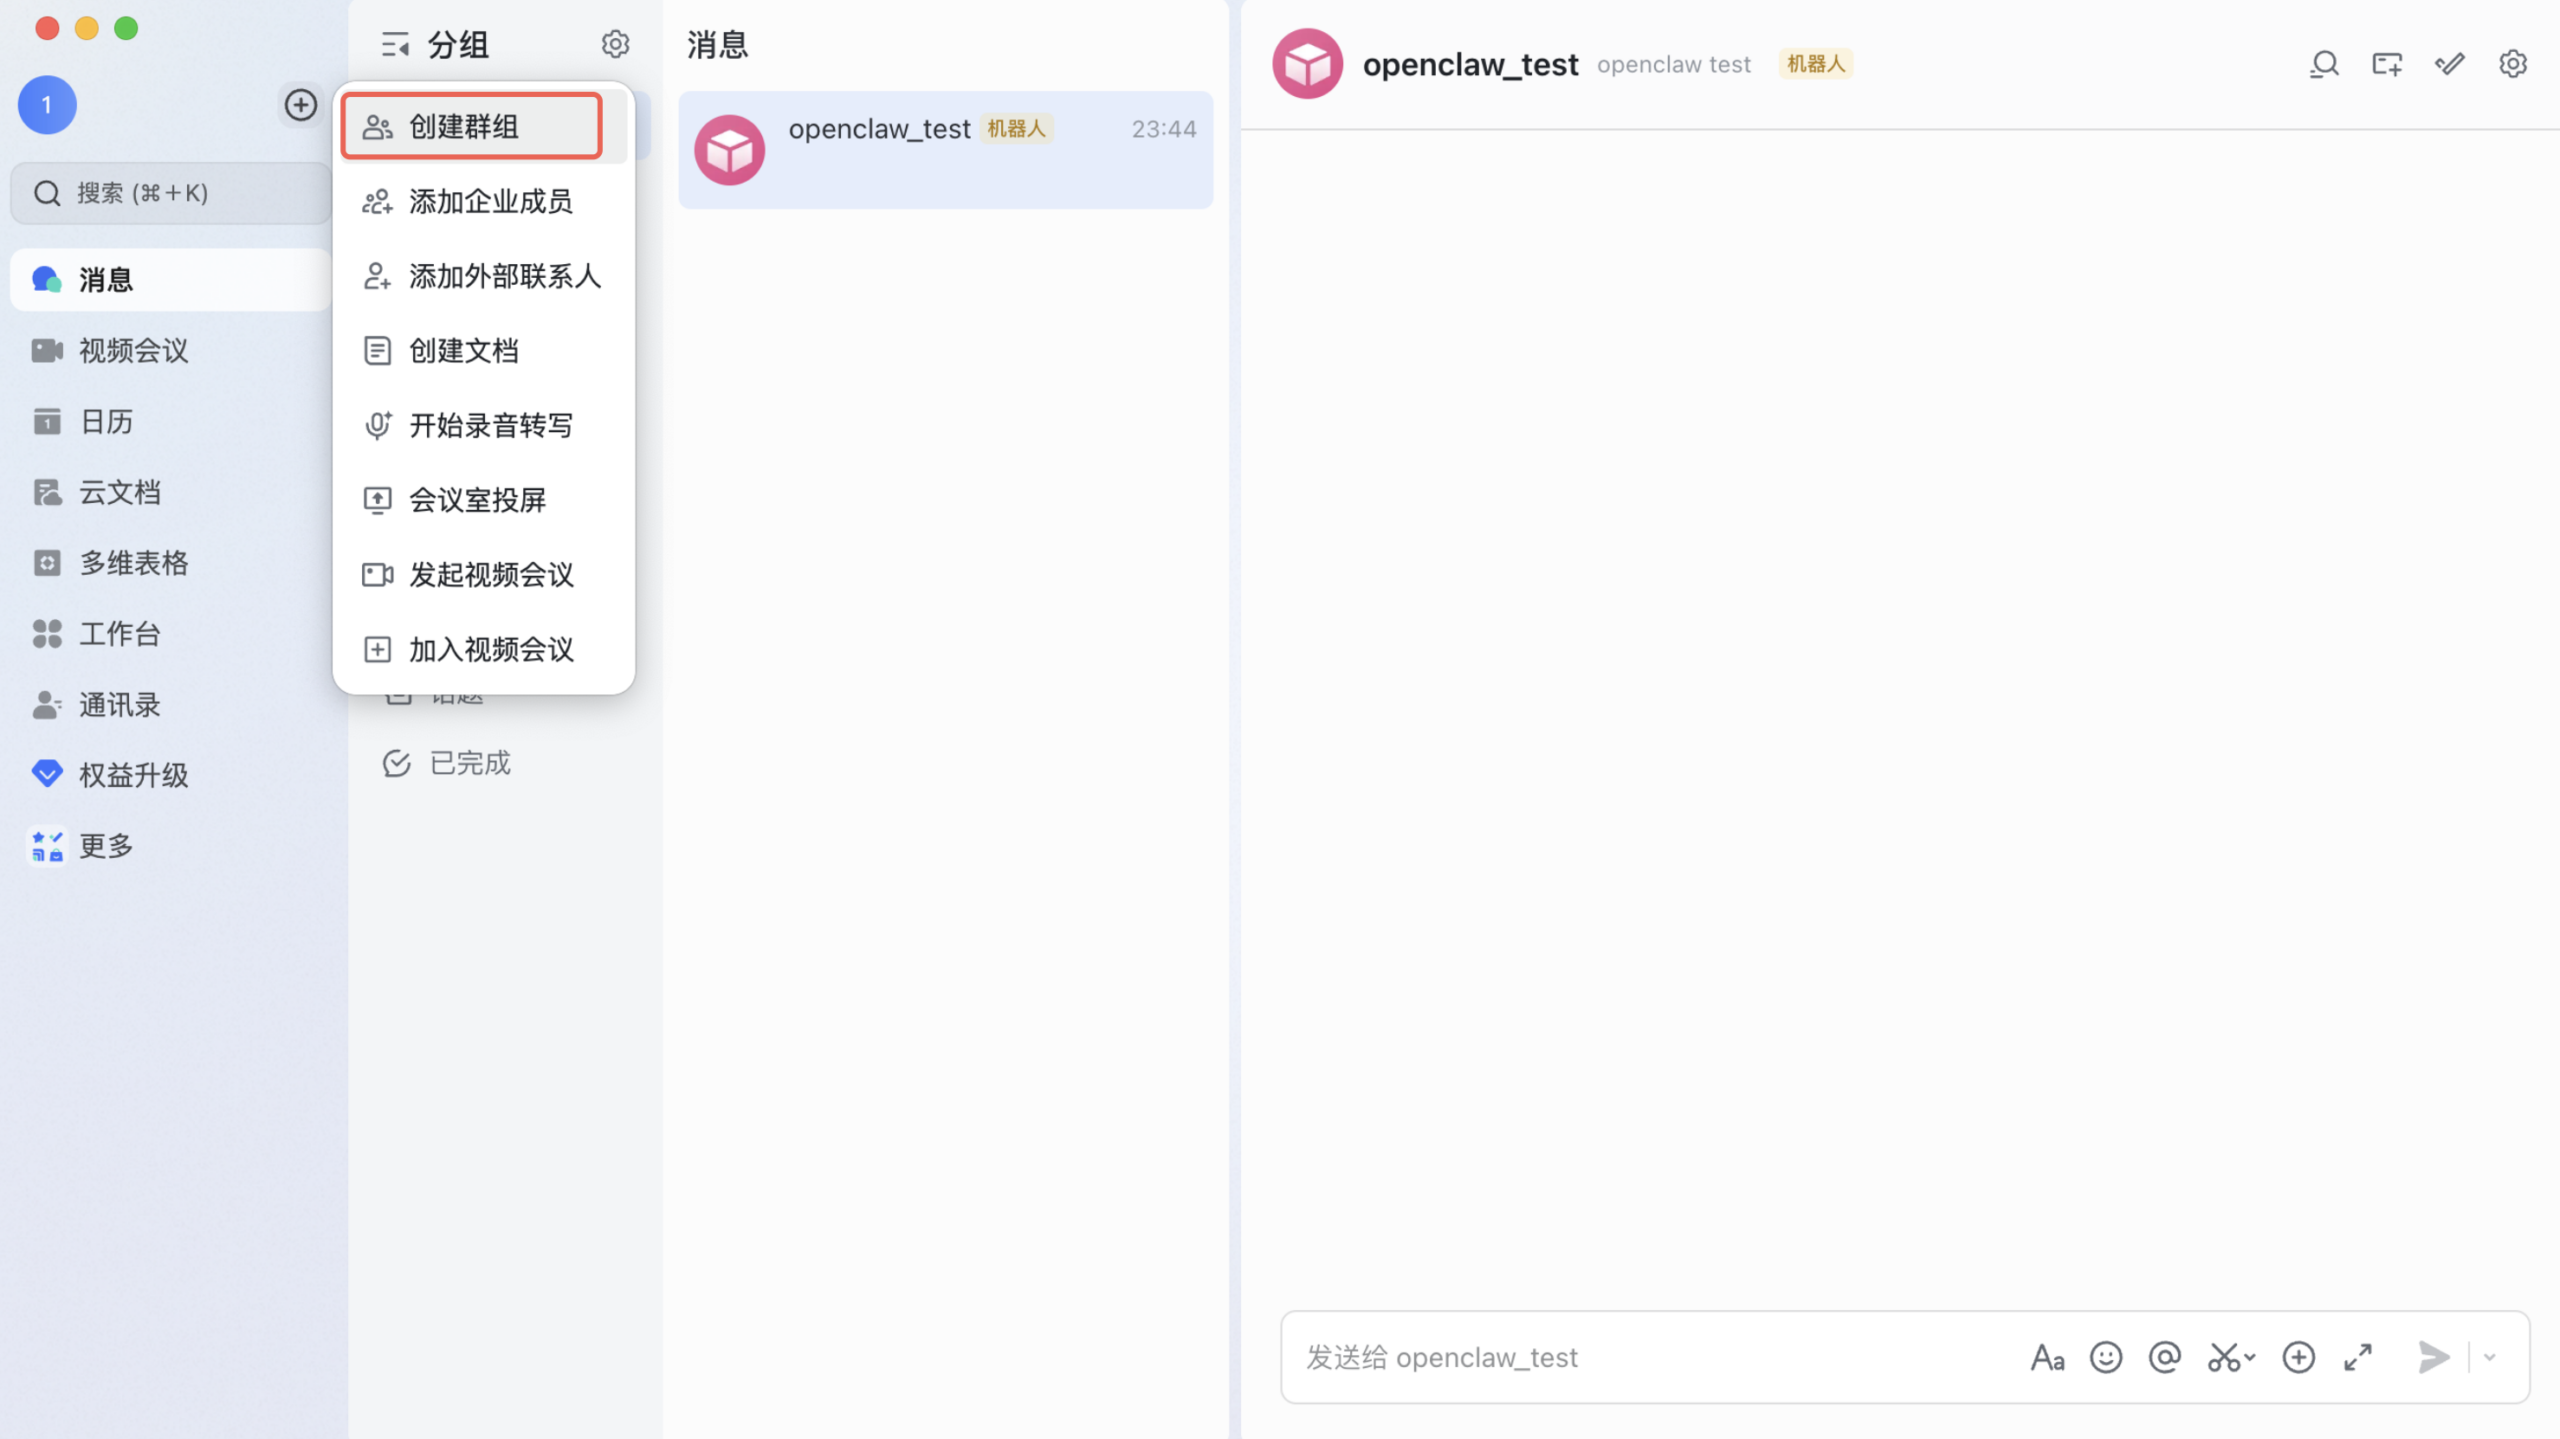Click the chat search icon in header

click(x=2323, y=65)
